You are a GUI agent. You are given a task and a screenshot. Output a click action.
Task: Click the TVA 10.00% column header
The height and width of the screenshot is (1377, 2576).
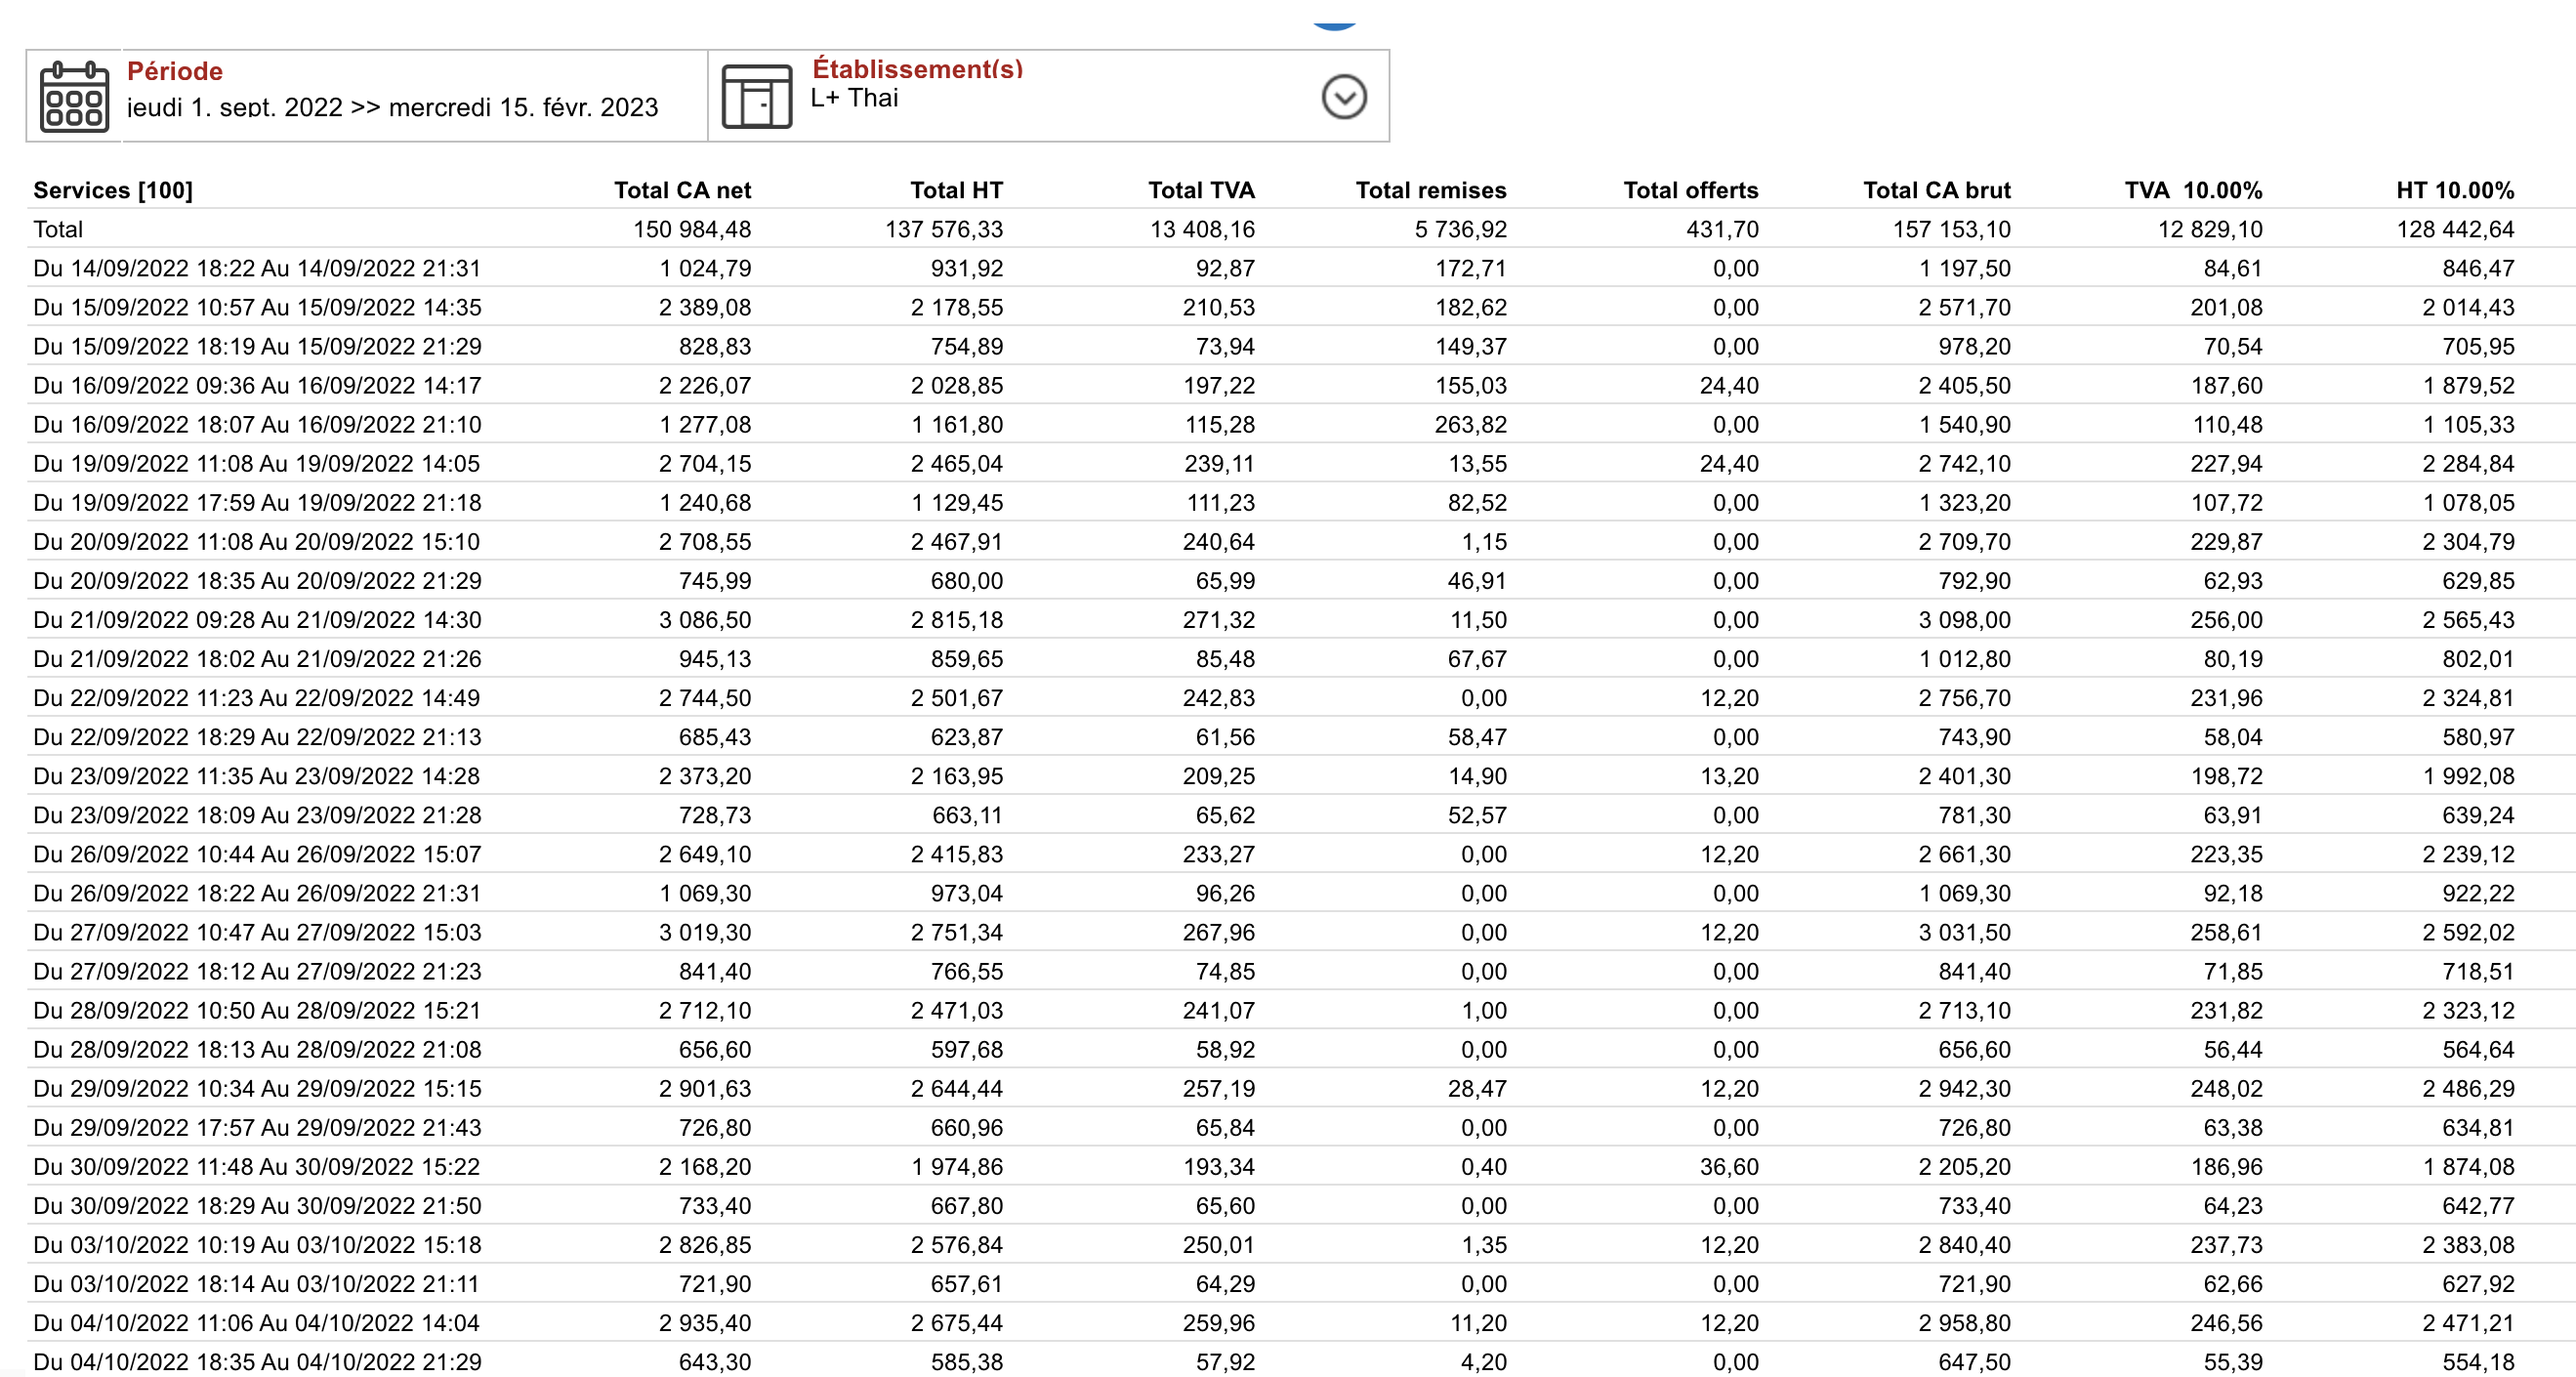point(2193,190)
